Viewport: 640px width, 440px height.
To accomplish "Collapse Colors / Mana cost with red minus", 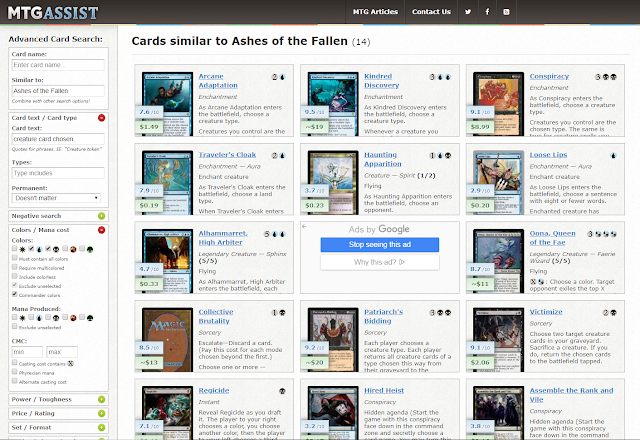I will pyautogui.click(x=102, y=230).
